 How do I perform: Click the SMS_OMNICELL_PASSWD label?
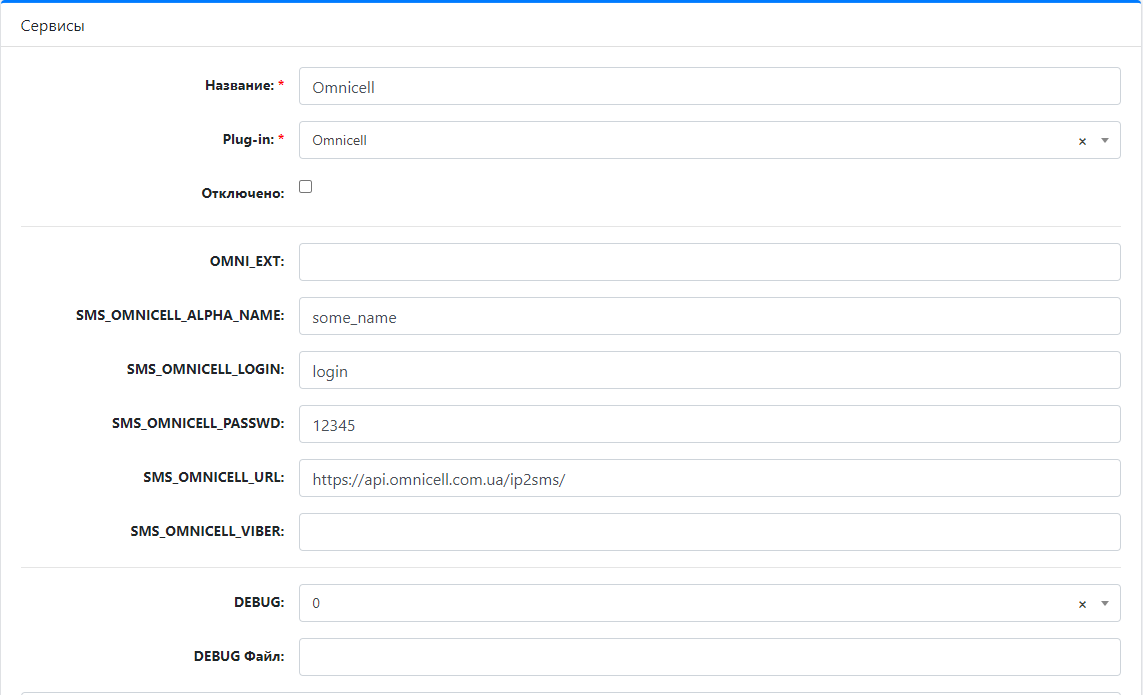click(x=198, y=423)
